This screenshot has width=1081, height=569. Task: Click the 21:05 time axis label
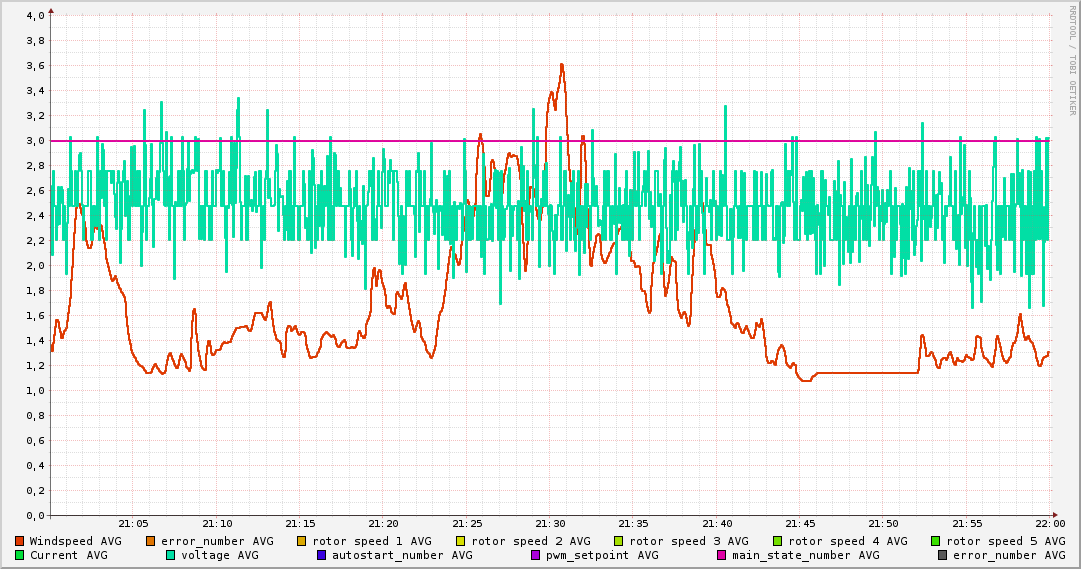click(x=133, y=523)
